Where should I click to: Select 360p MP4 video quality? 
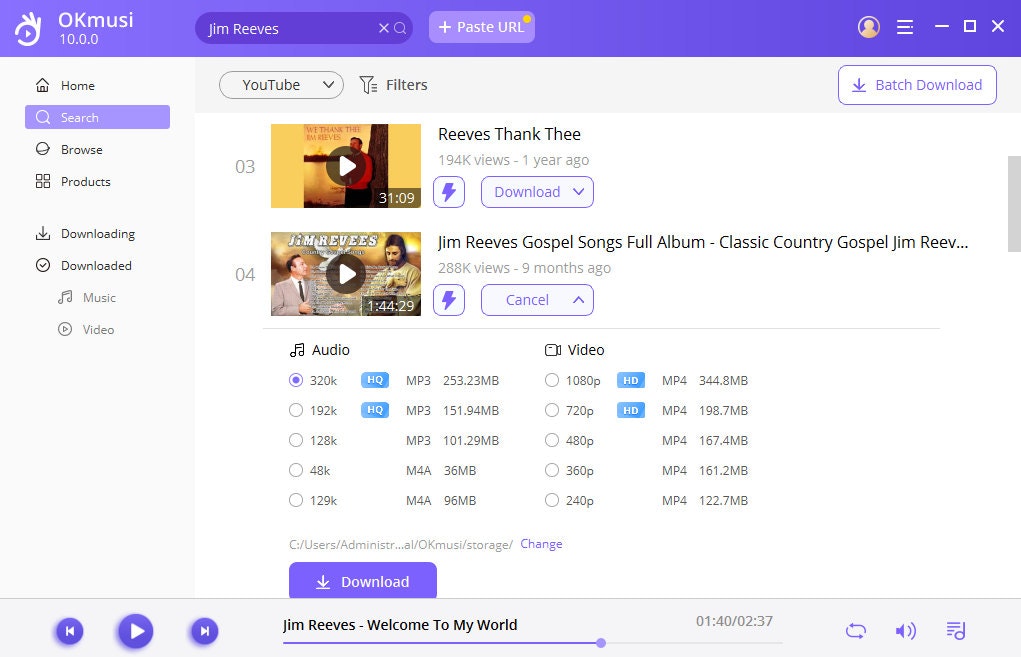tap(552, 470)
